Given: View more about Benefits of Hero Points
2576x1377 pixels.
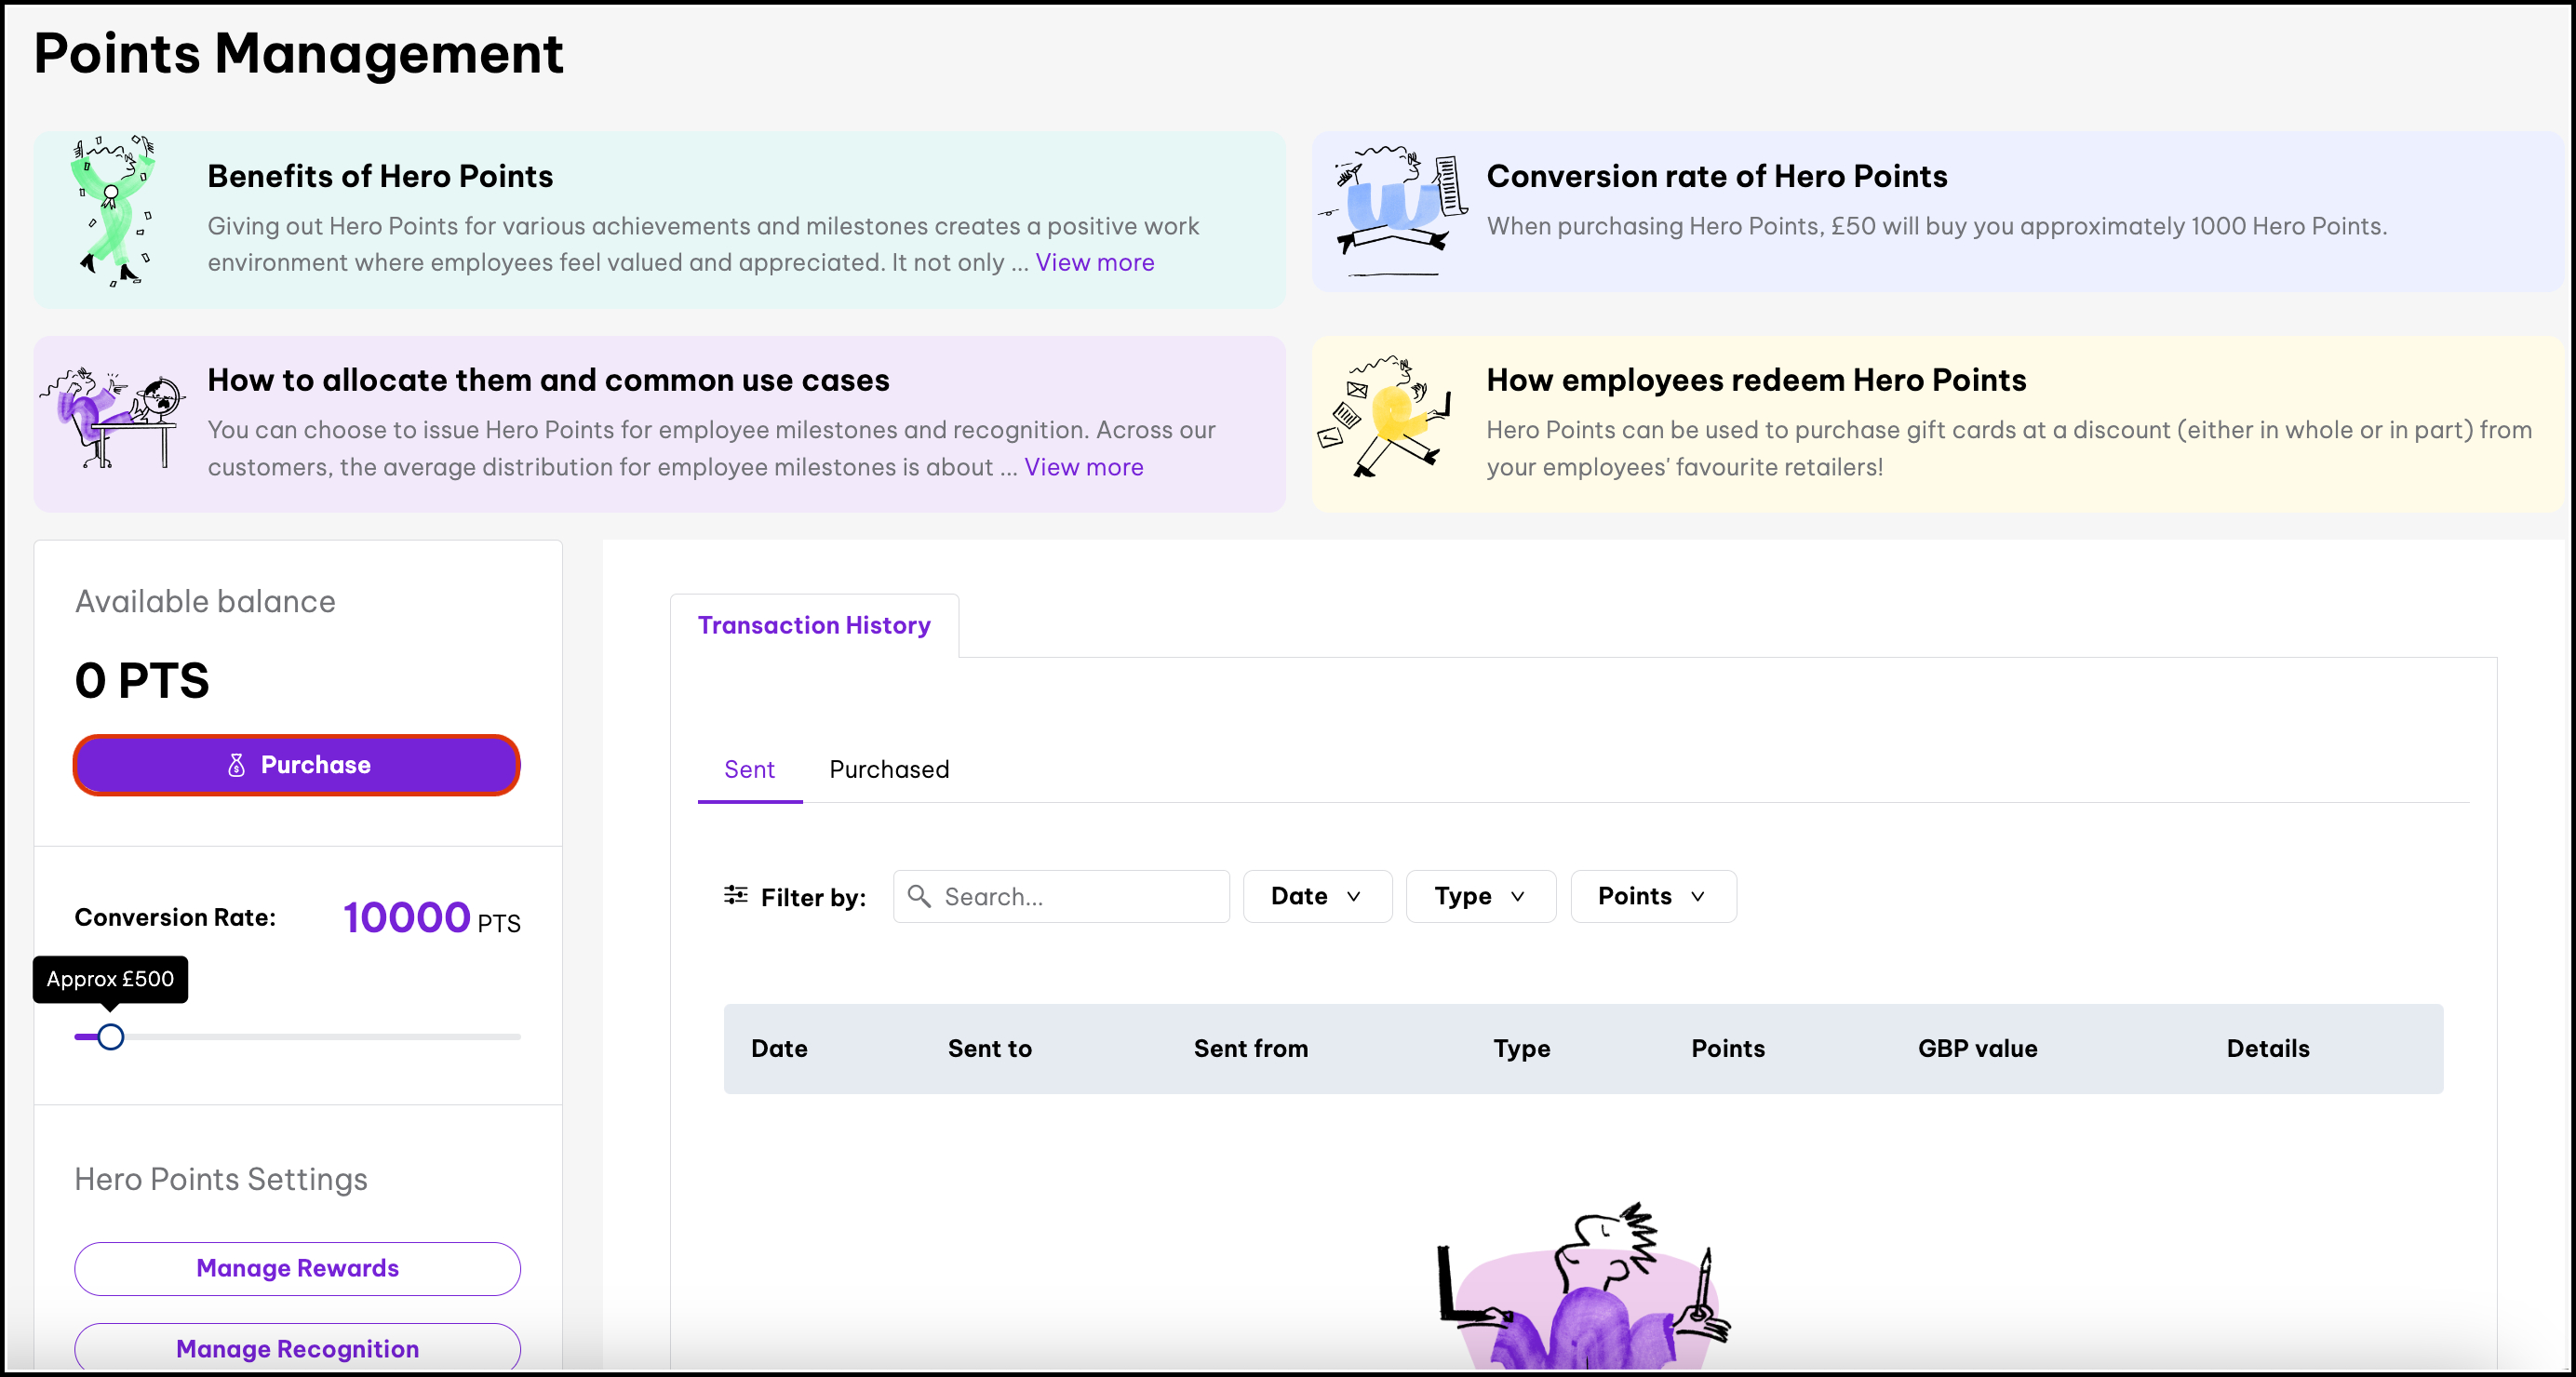Looking at the screenshot, I should point(1094,262).
